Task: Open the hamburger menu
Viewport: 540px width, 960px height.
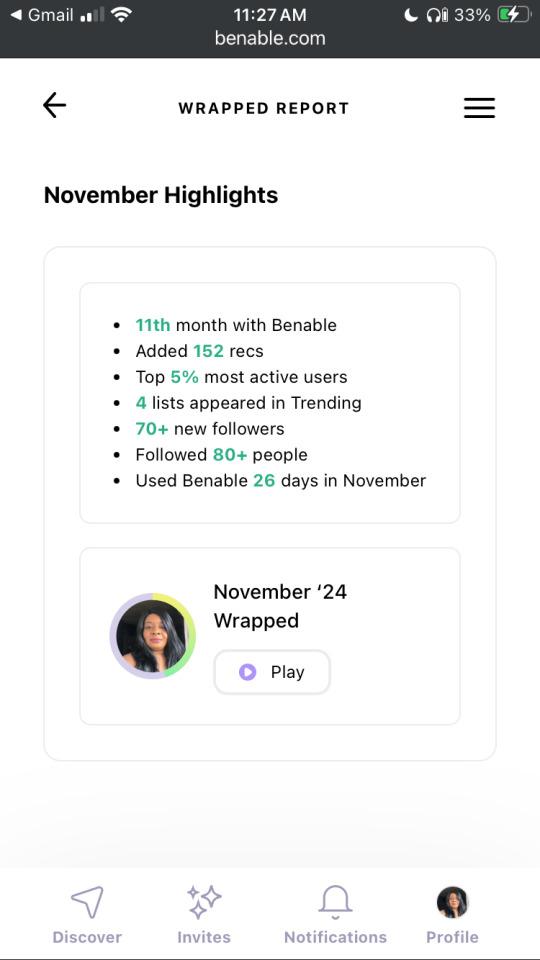Action: 479,108
